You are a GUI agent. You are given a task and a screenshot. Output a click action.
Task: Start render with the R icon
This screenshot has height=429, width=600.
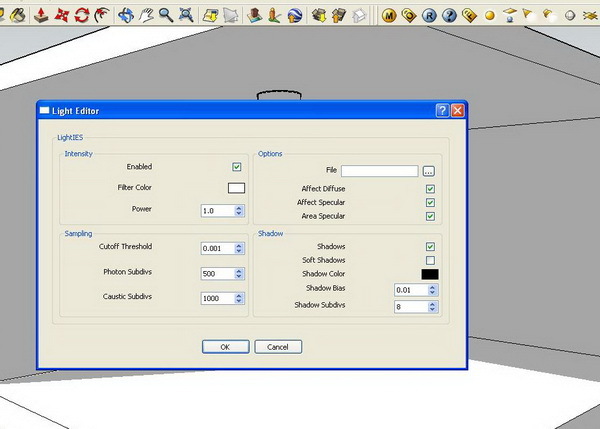coord(429,16)
